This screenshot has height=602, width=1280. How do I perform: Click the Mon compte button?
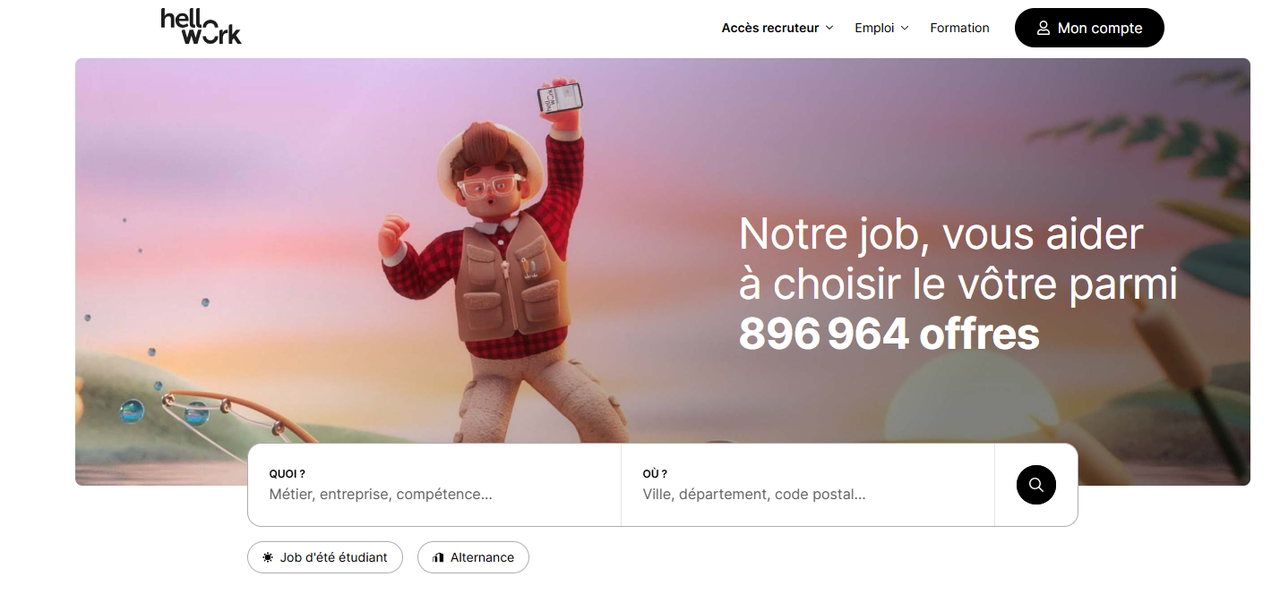tap(1089, 27)
